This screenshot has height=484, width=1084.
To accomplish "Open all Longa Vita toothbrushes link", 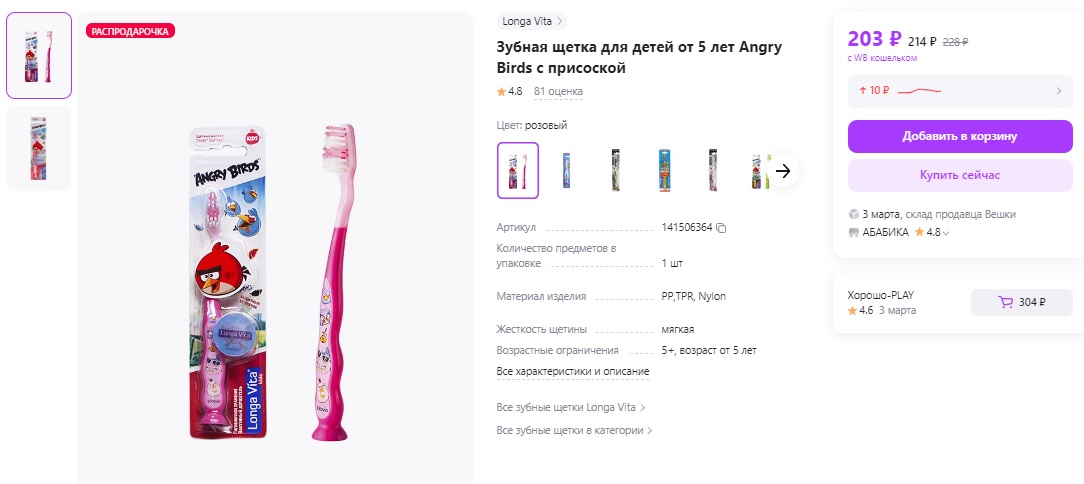I will [571, 408].
